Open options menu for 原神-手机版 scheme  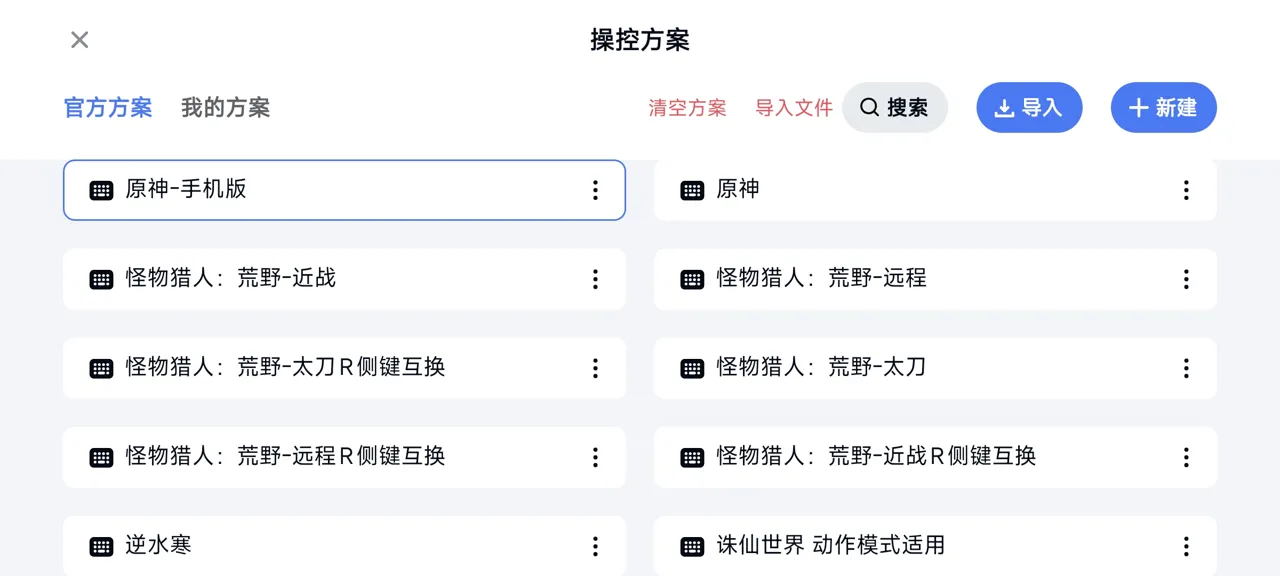coord(595,190)
